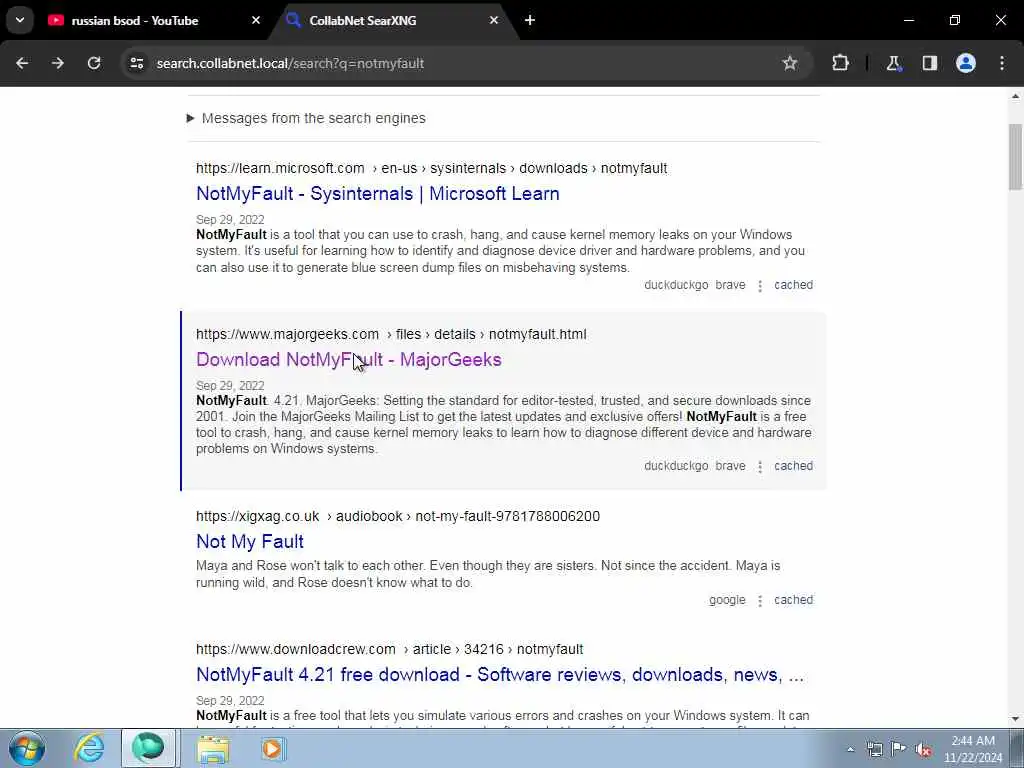Bookmark this page with the star icon
Screen dimensions: 1024x768
[x=790, y=63]
